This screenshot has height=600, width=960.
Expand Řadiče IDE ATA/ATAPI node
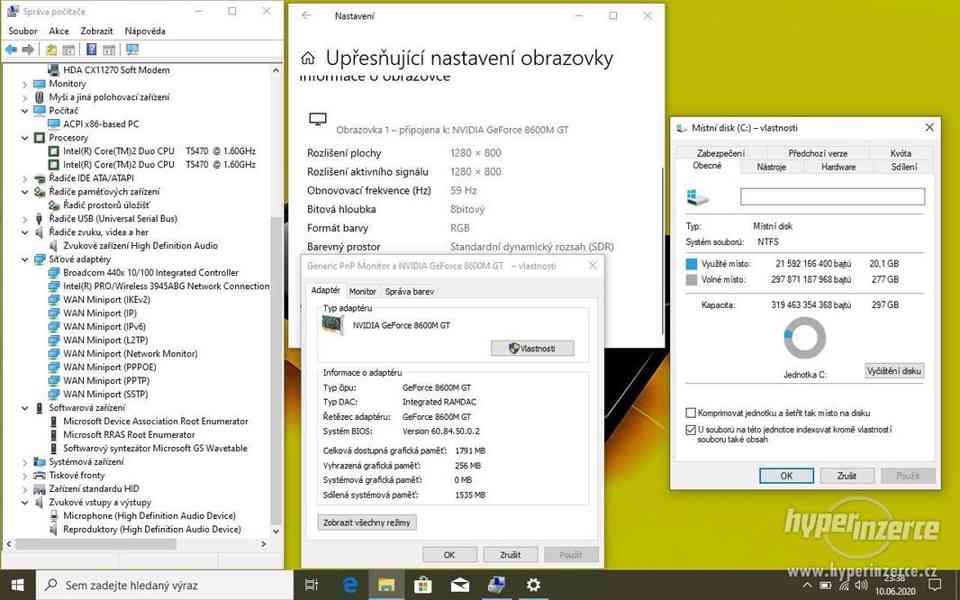click(25, 178)
